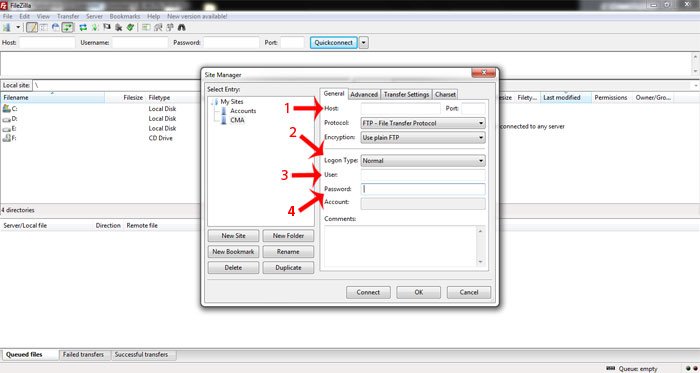Click the Site Manager User field
The height and width of the screenshot is (373, 700).
pyautogui.click(x=423, y=175)
